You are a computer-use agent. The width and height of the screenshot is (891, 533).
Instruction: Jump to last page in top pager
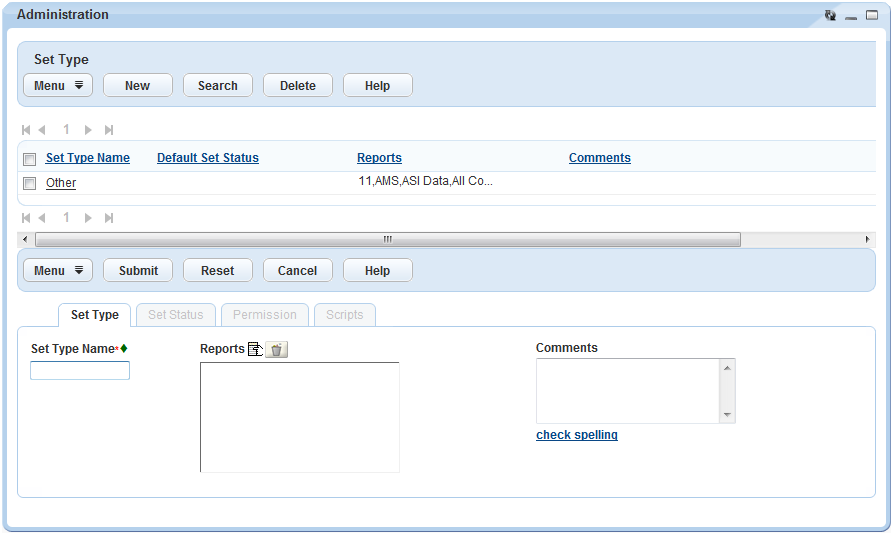(109, 130)
